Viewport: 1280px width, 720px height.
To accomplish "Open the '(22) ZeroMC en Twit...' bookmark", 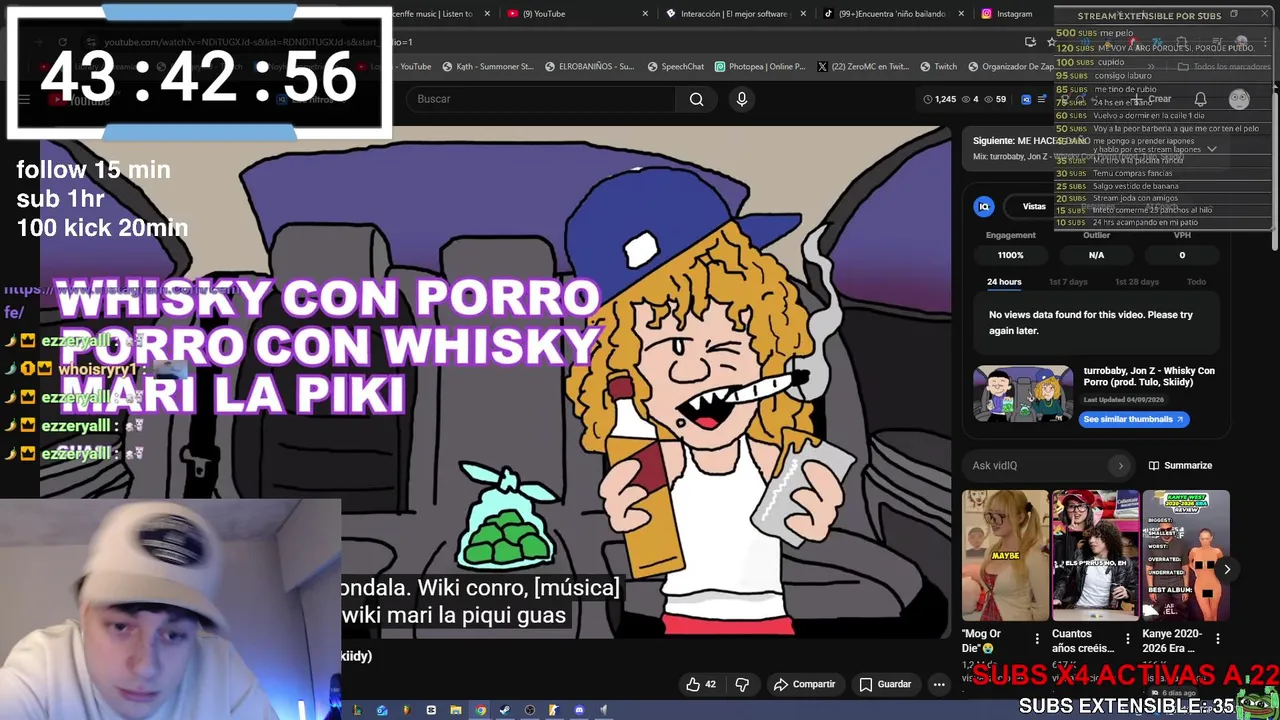I will click(x=862, y=67).
